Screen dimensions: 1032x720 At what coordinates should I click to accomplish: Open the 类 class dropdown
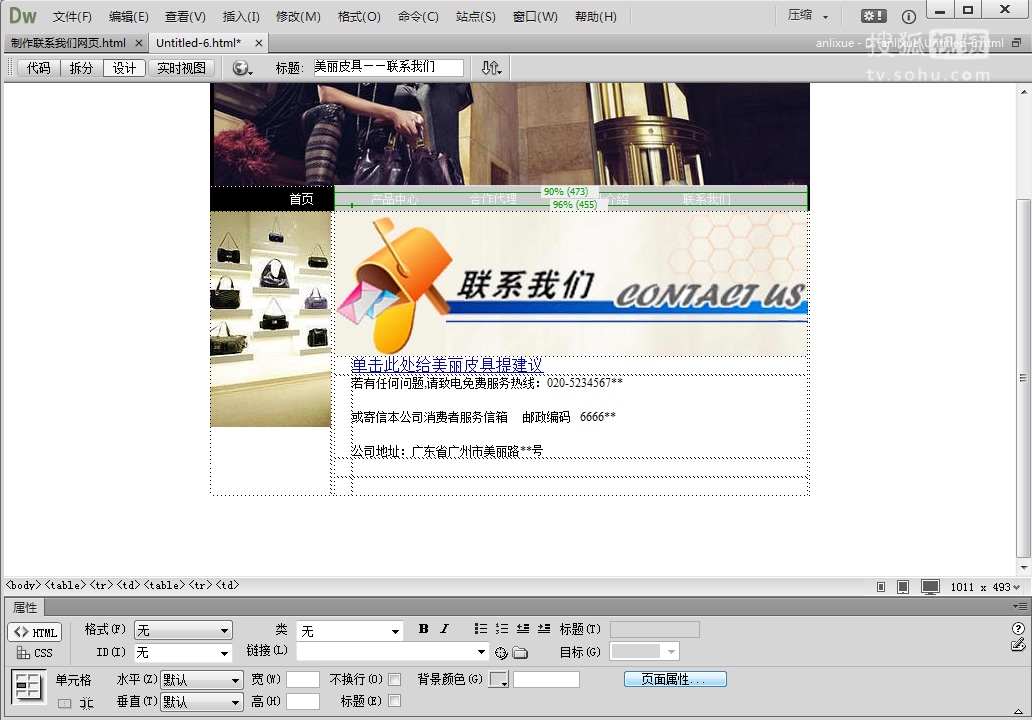350,630
